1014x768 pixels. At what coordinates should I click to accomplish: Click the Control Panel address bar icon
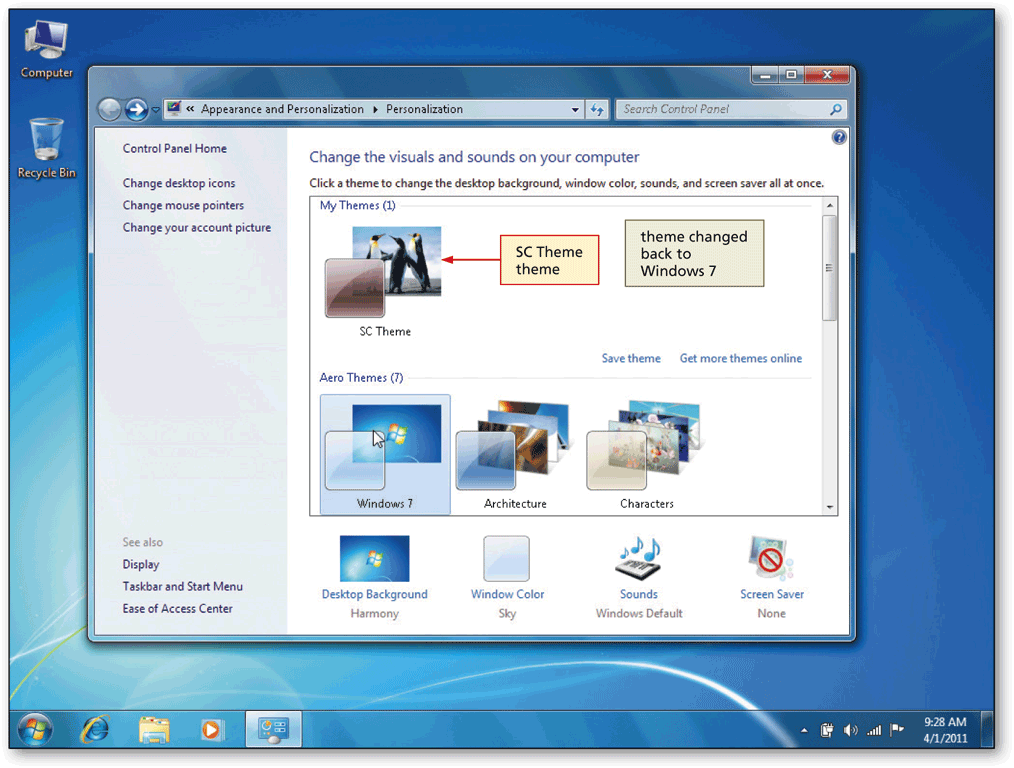point(174,109)
